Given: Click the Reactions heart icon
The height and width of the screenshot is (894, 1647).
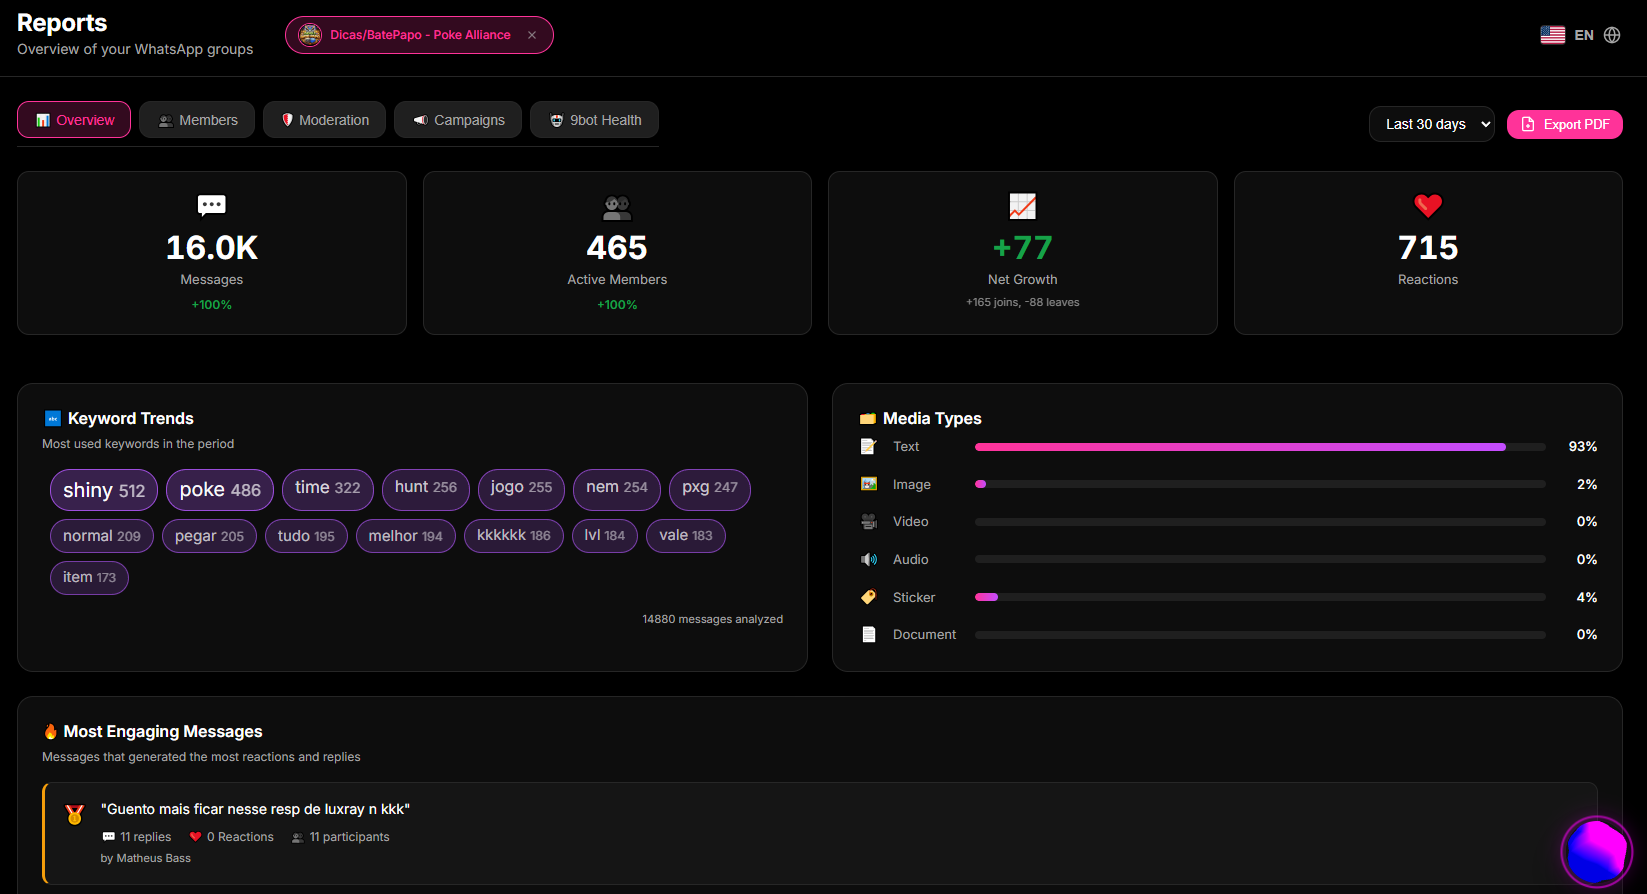Looking at the screenshot, I should click(1428, 205).
